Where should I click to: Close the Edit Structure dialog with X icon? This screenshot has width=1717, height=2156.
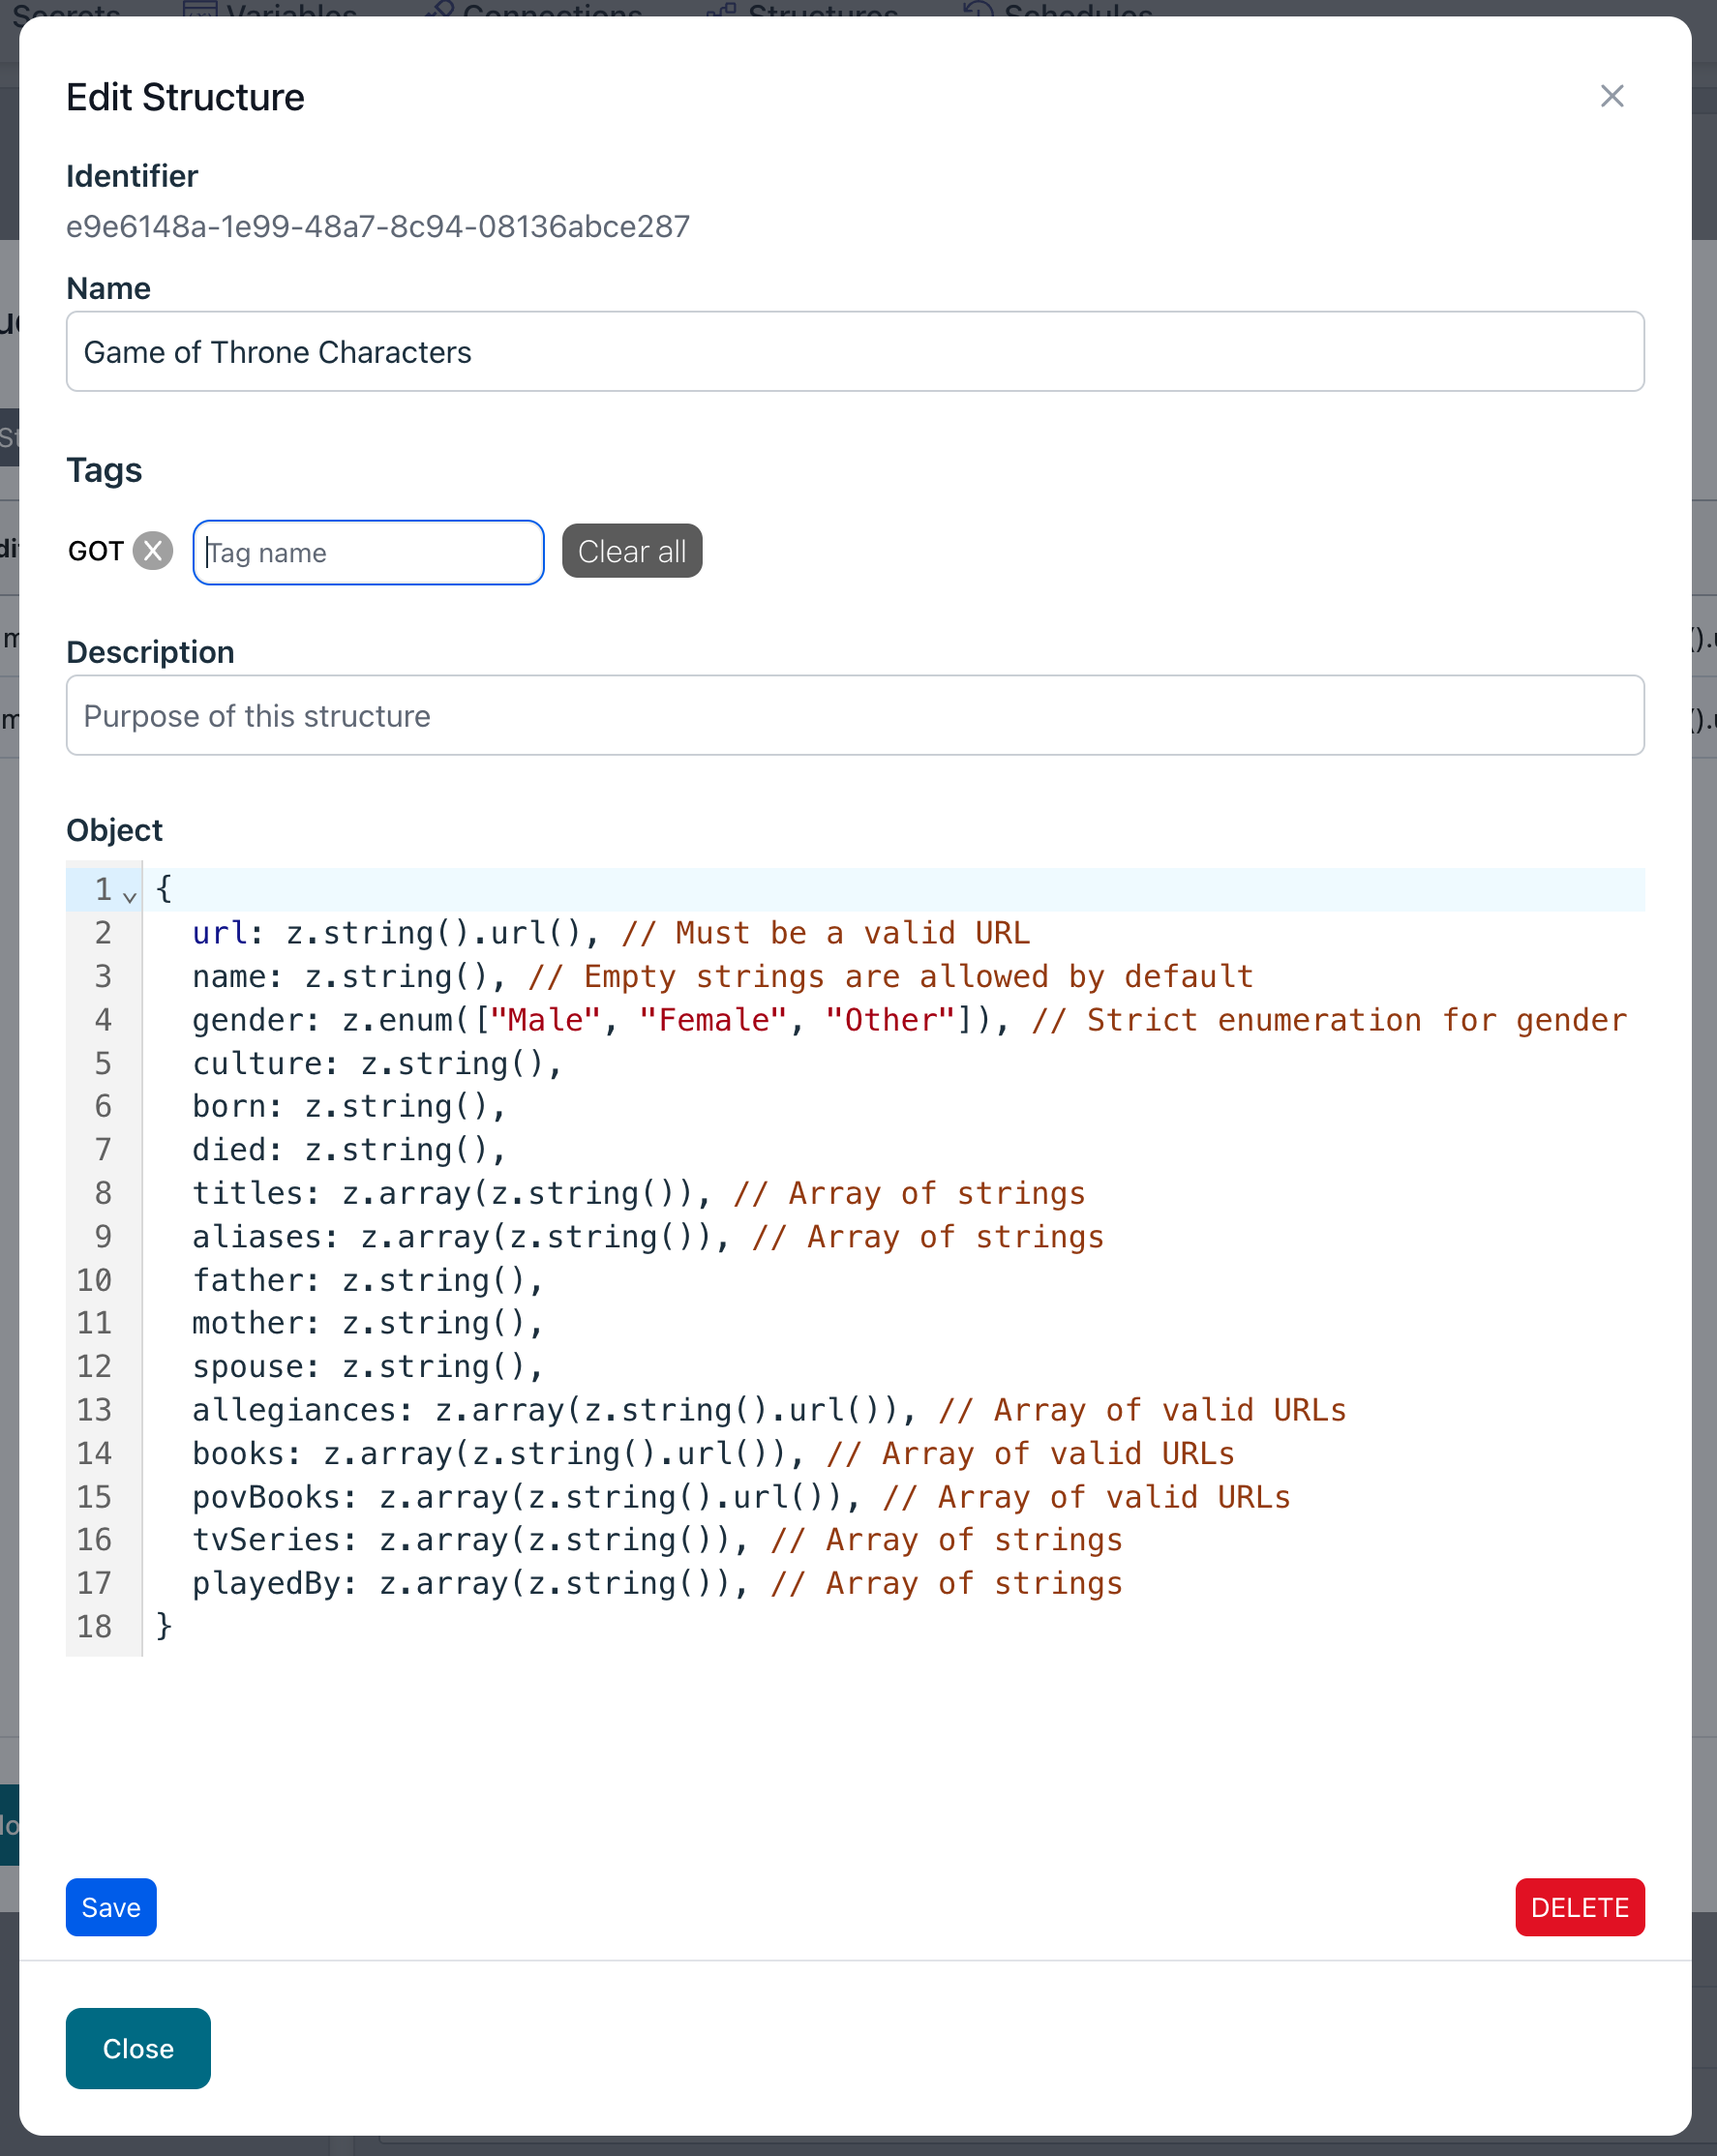pos(1611,96)
